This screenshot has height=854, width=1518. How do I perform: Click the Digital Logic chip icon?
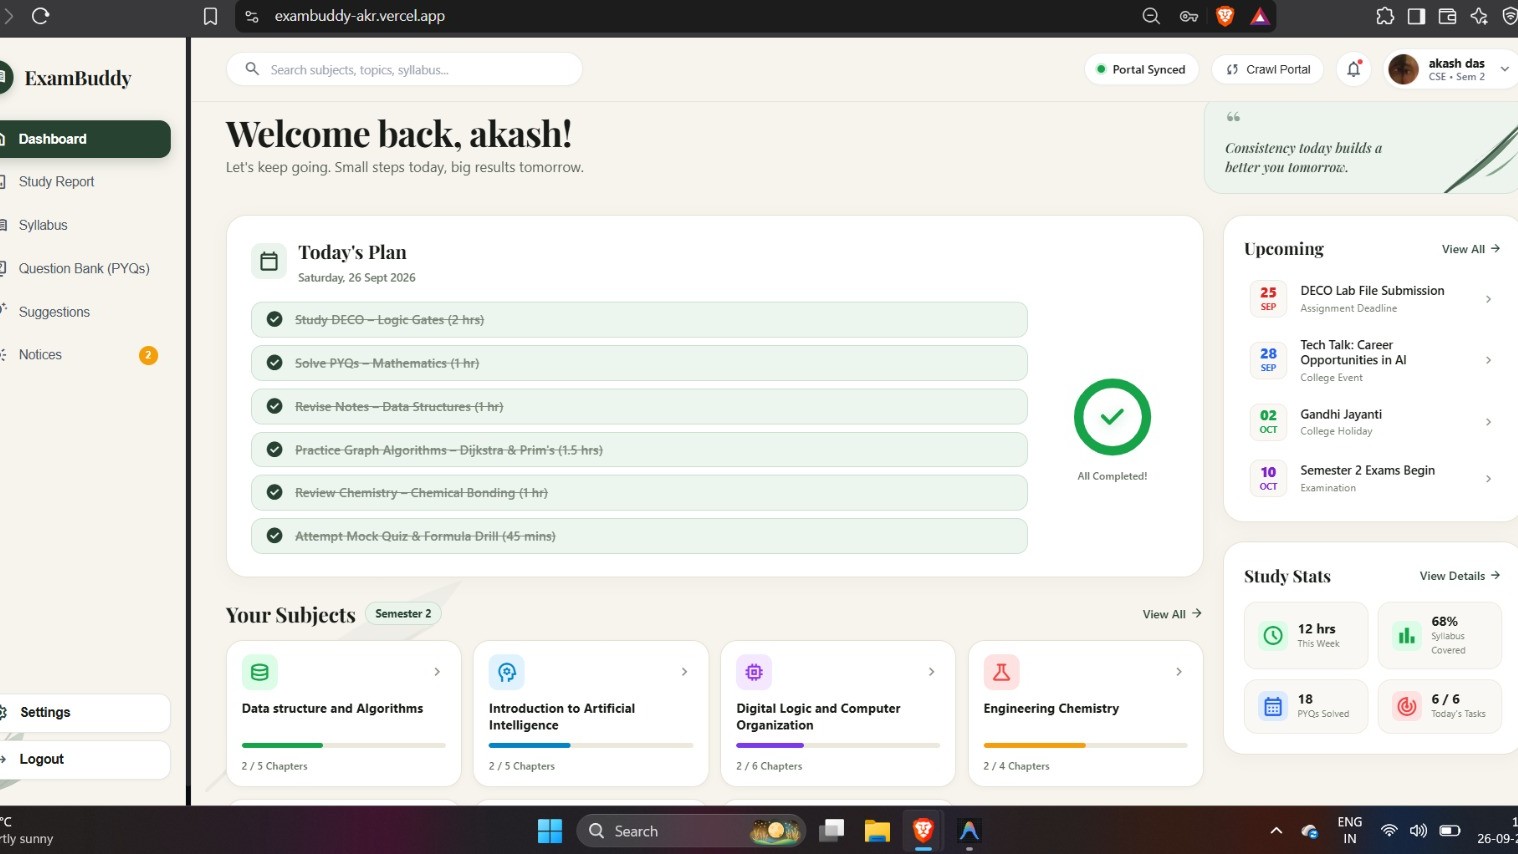click(754, 672)
